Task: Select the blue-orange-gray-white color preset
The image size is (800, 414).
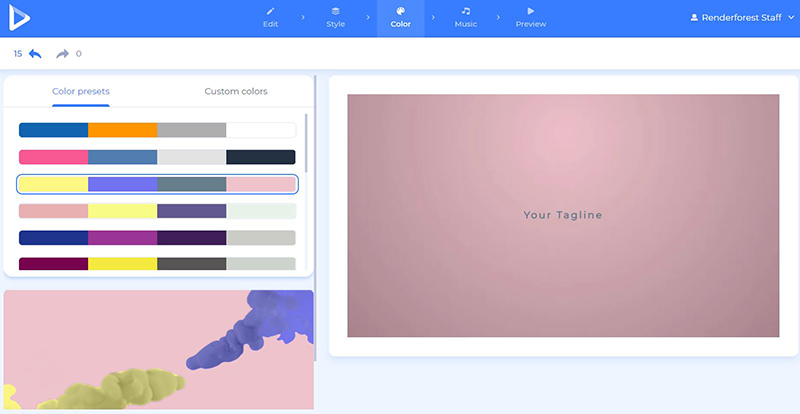Action: 157,130
